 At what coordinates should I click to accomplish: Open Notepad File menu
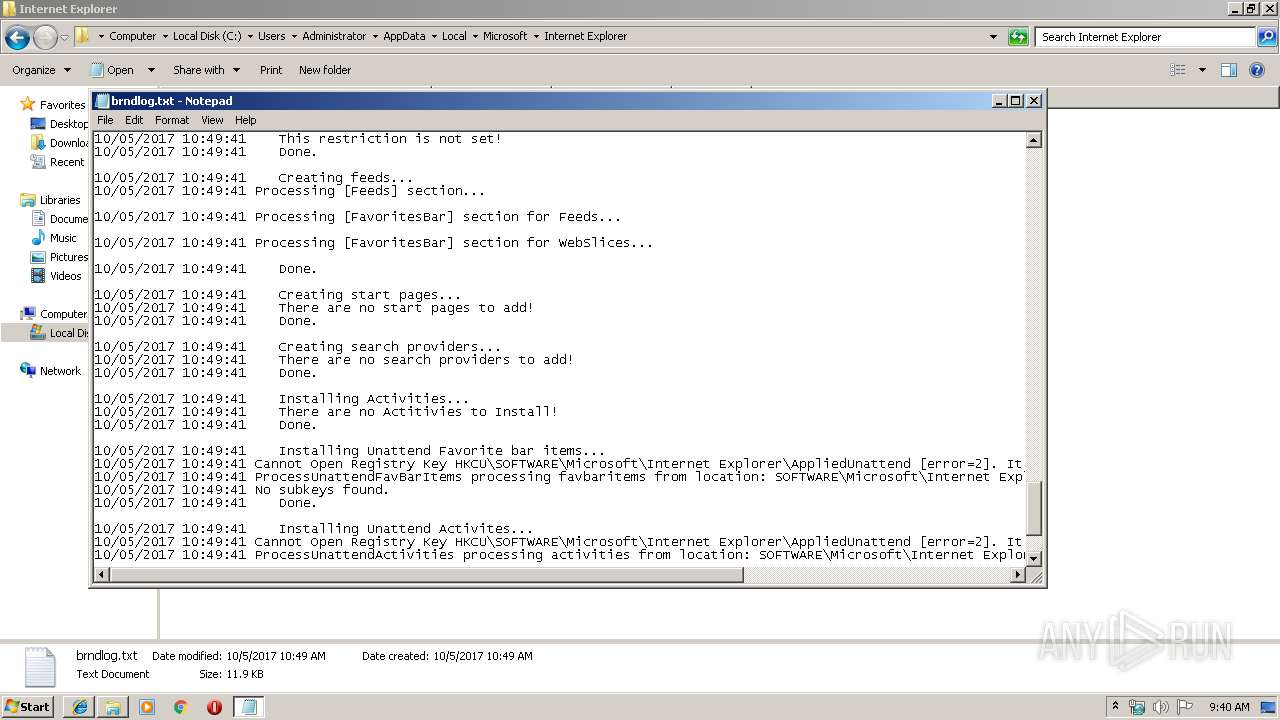click(x=105, y=120)
